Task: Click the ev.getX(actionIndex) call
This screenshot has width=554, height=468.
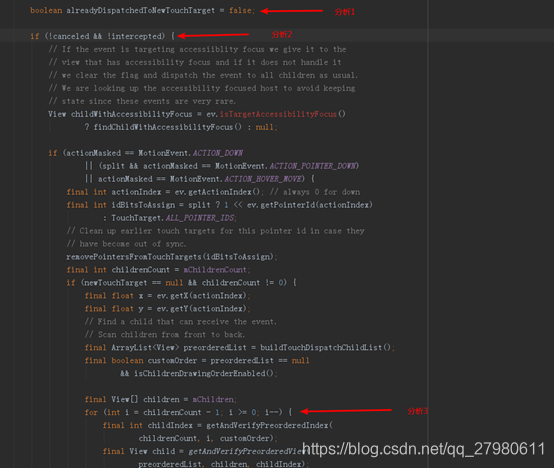Action: pyautogui.click(x=202, y=296)
